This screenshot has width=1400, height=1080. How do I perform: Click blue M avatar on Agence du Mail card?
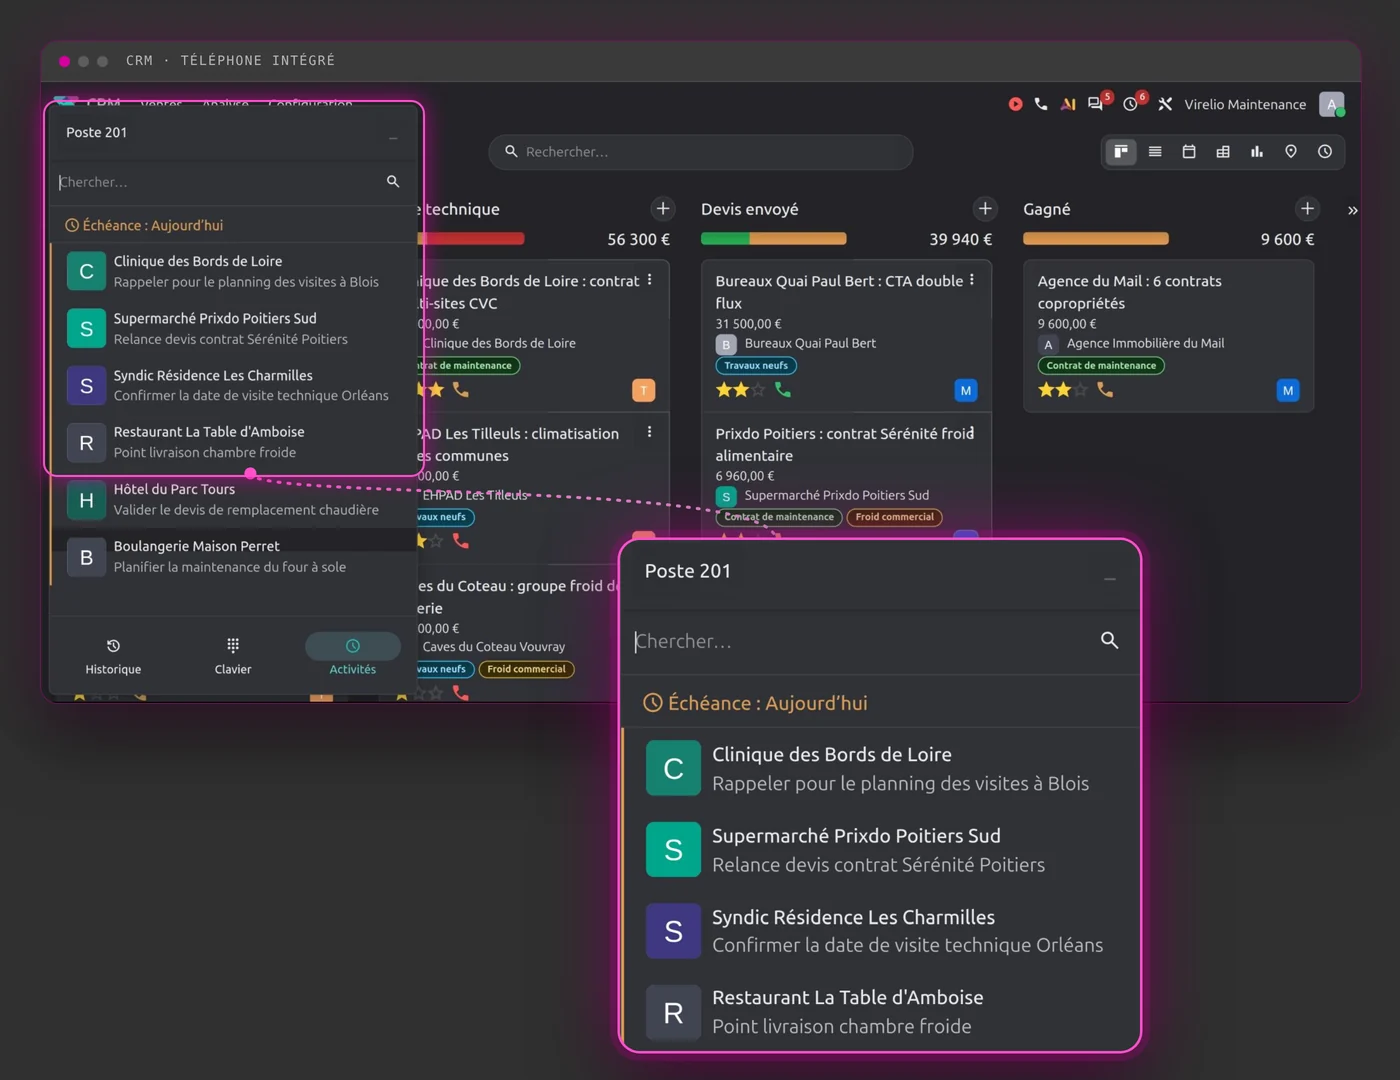tap(1288, 390)
